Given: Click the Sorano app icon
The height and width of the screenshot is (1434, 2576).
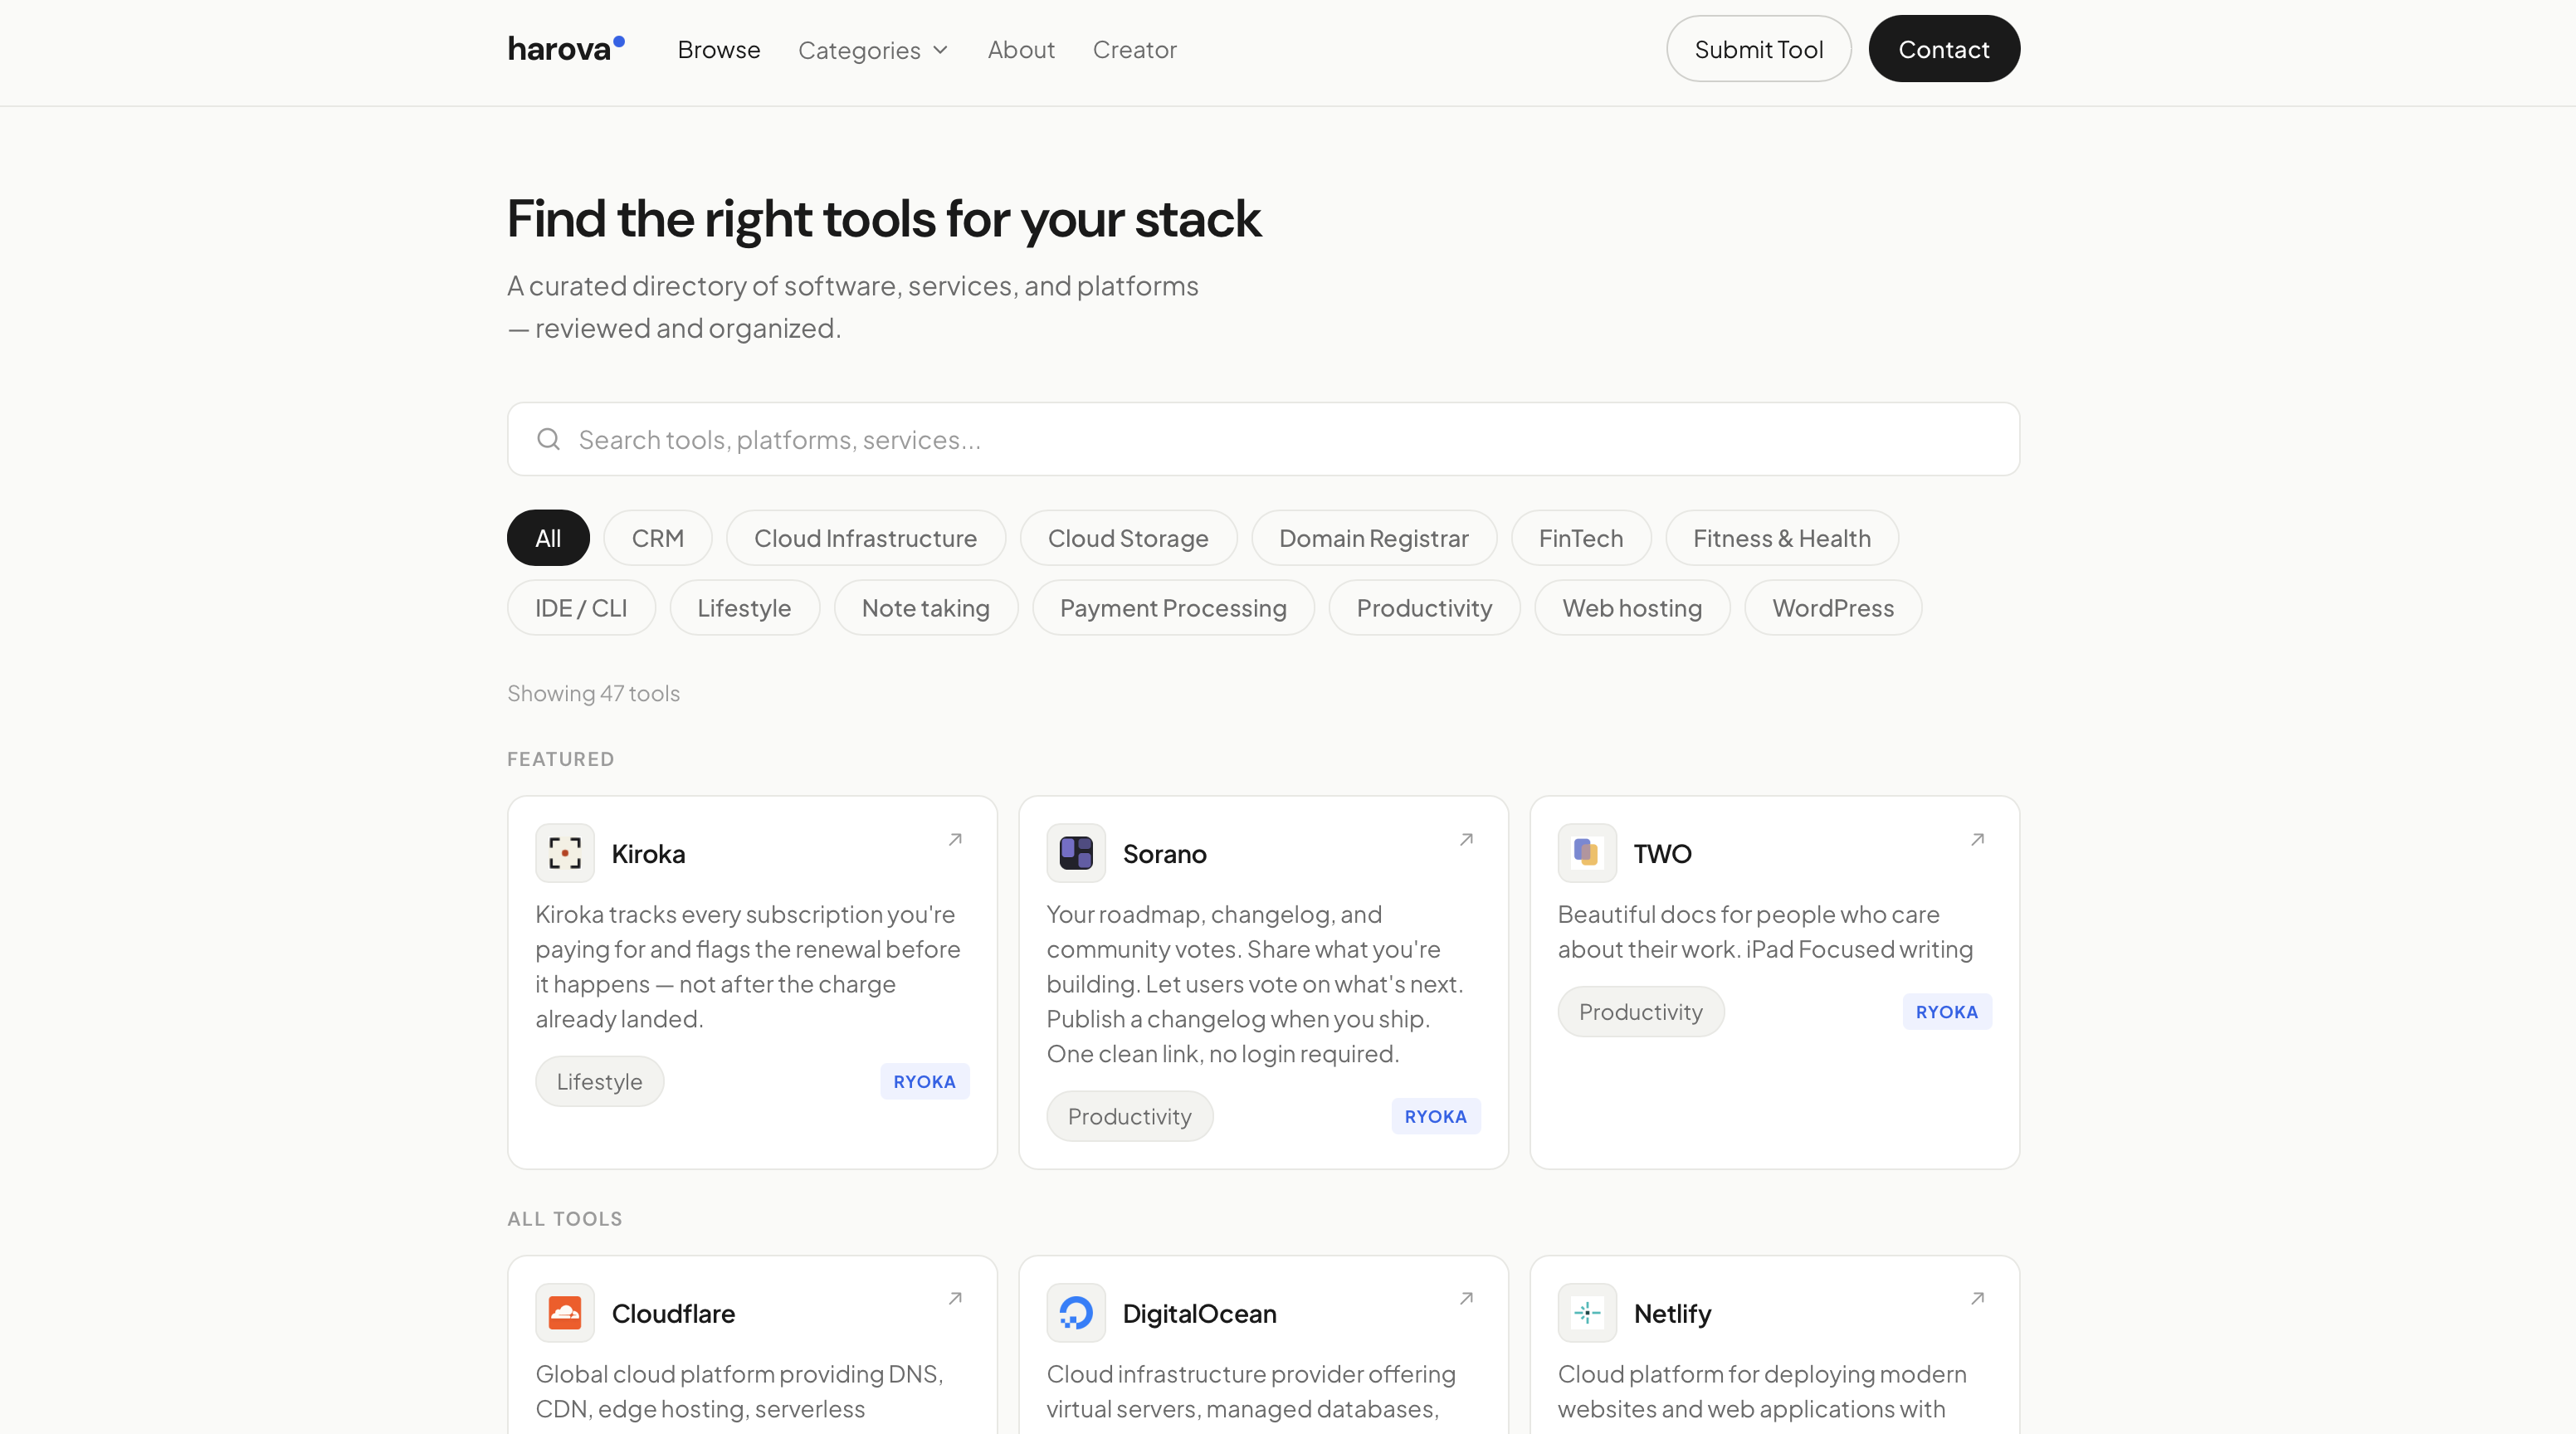Looking at the screenshot, I should point(1076,853).
